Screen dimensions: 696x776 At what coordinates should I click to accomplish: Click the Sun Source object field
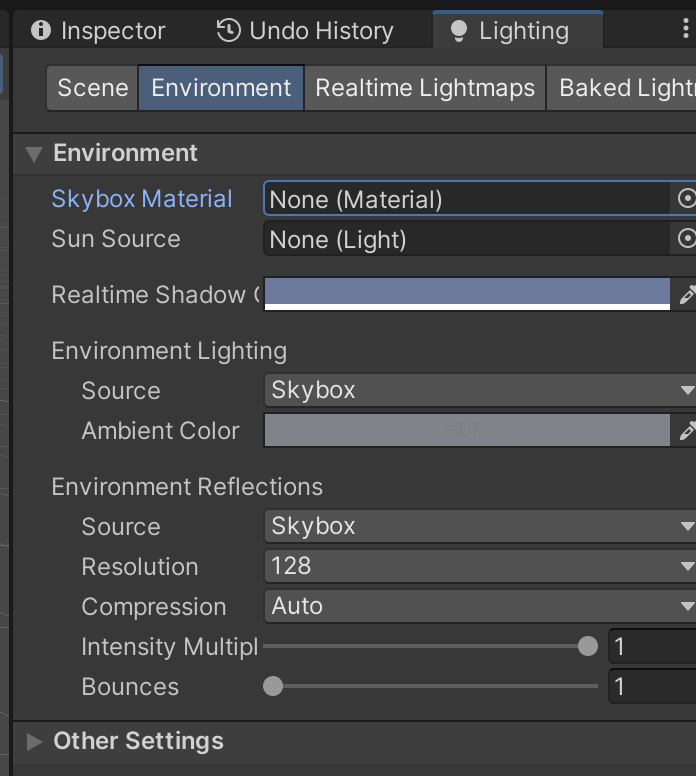tap(467, 239)
